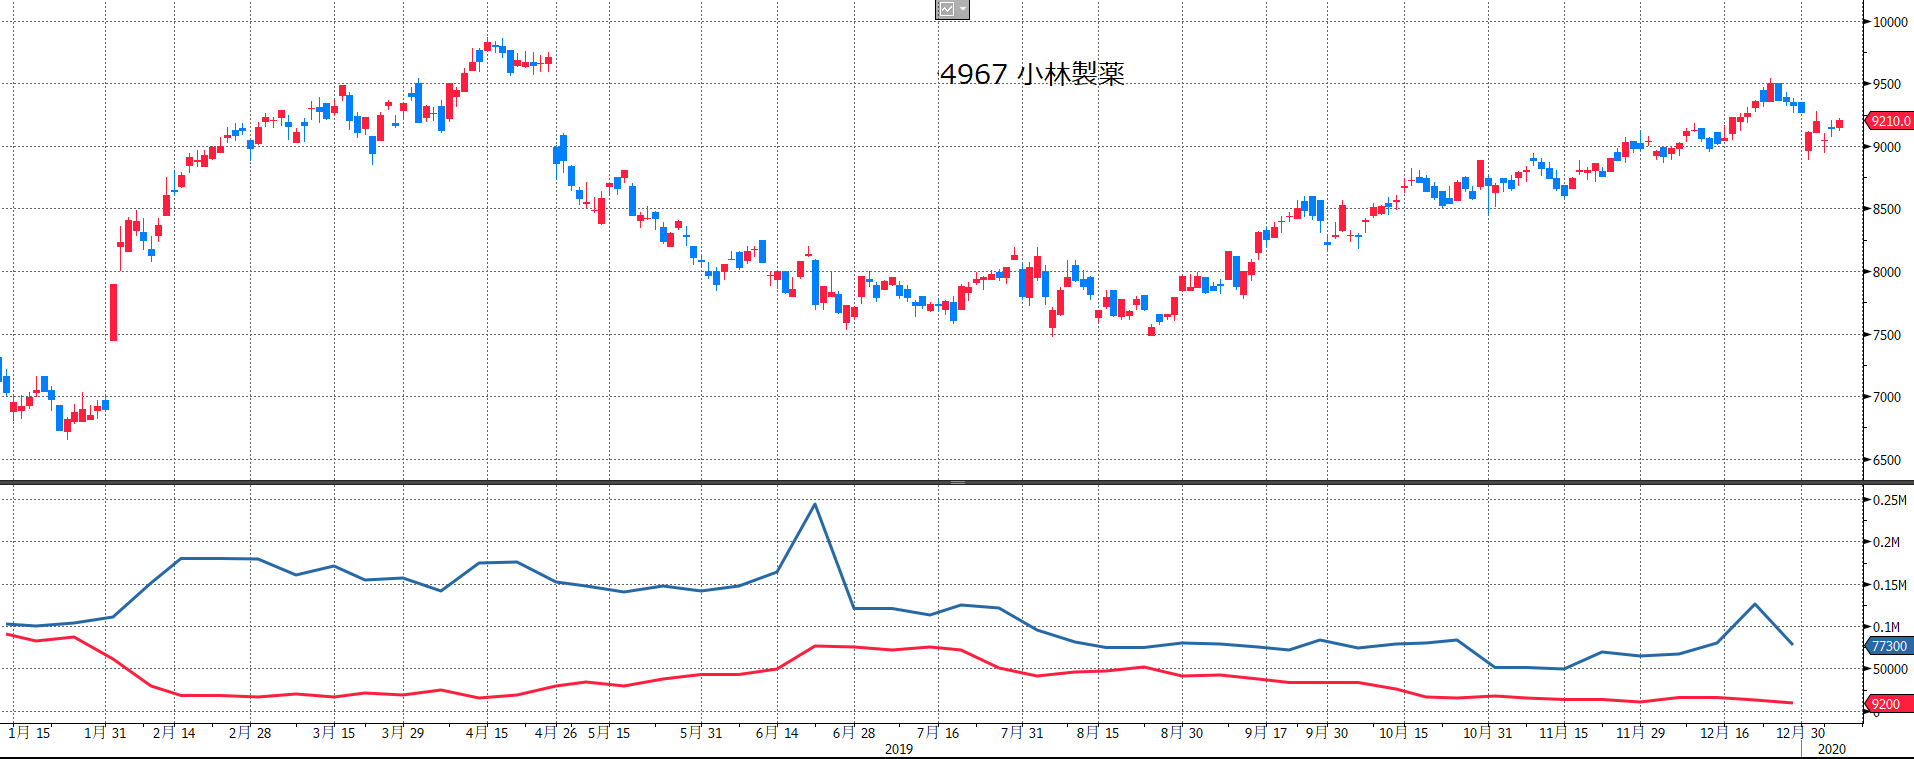Viewport: 1914px width, 759px height.
Task: Click the 0.25M axis label in lower panel
Action: tap(1889, 500)
